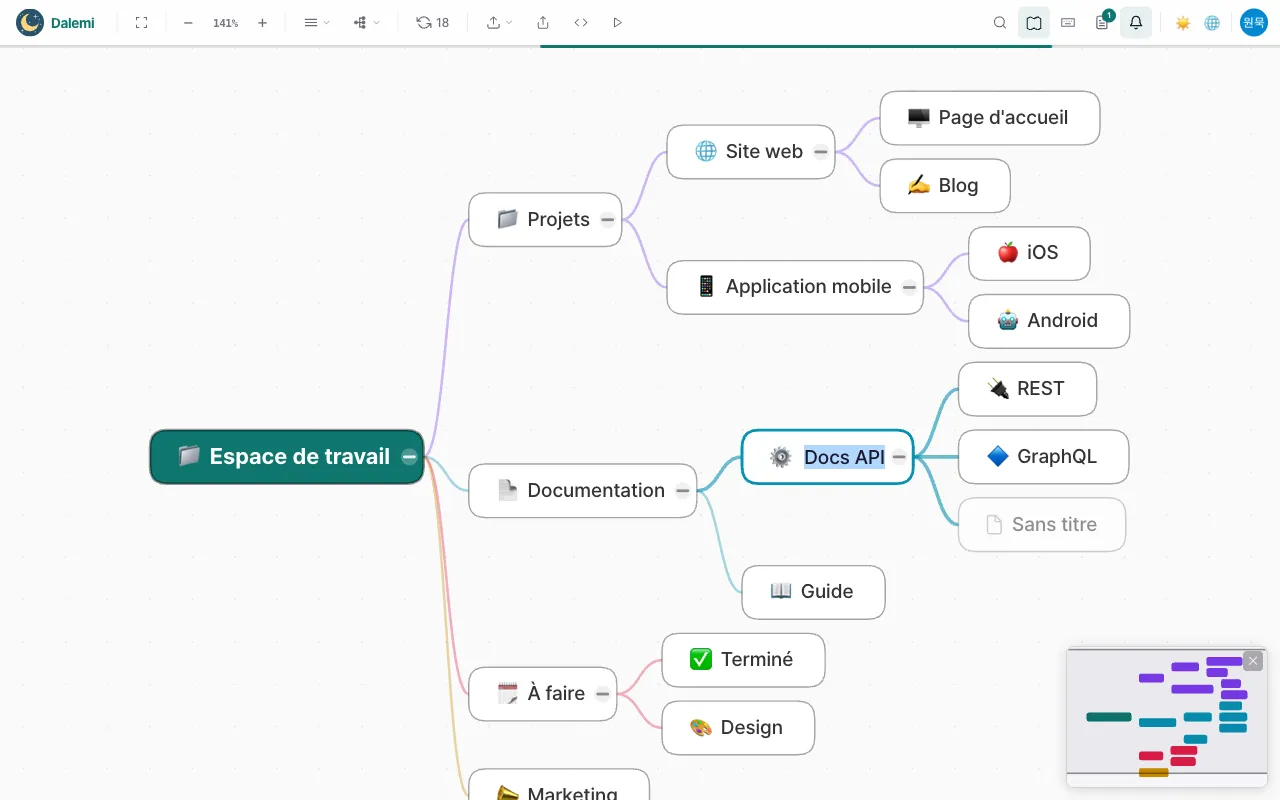The width and height of the screenshot is (1280, 800).
Task: Open the lines menu dropdown
Action: (x=317, y=22)
